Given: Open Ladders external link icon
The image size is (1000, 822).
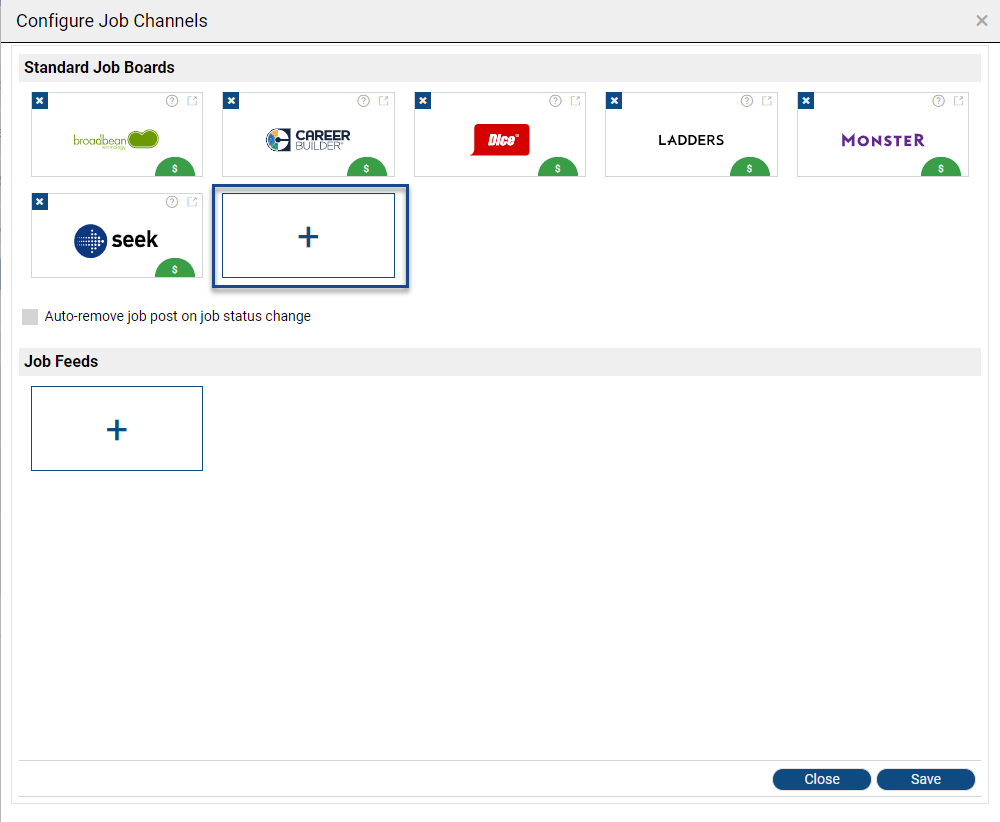Looking at the screenshot, I should (x=767, y=101).
